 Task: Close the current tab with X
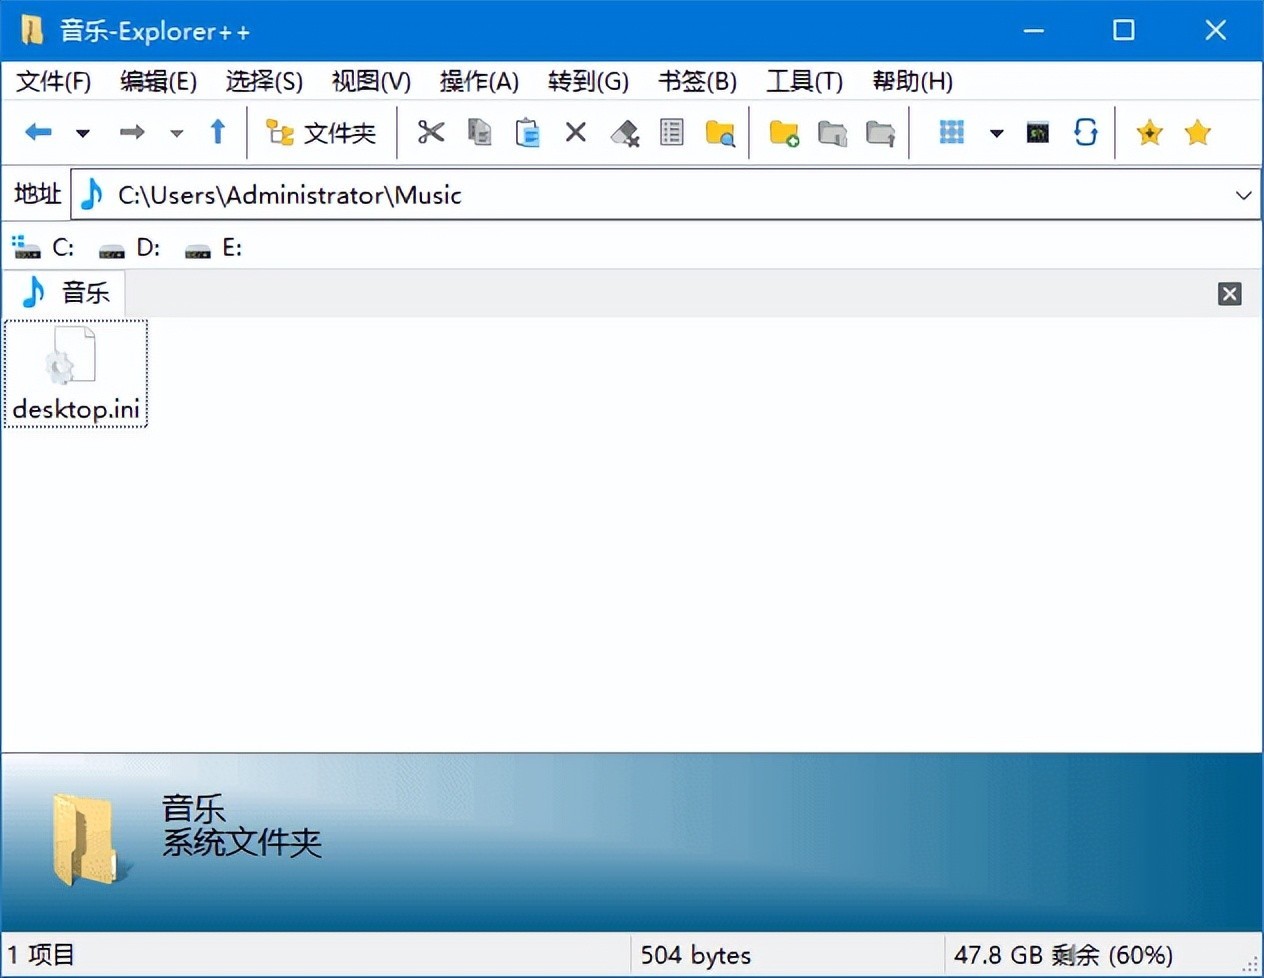coord(1230,294)
